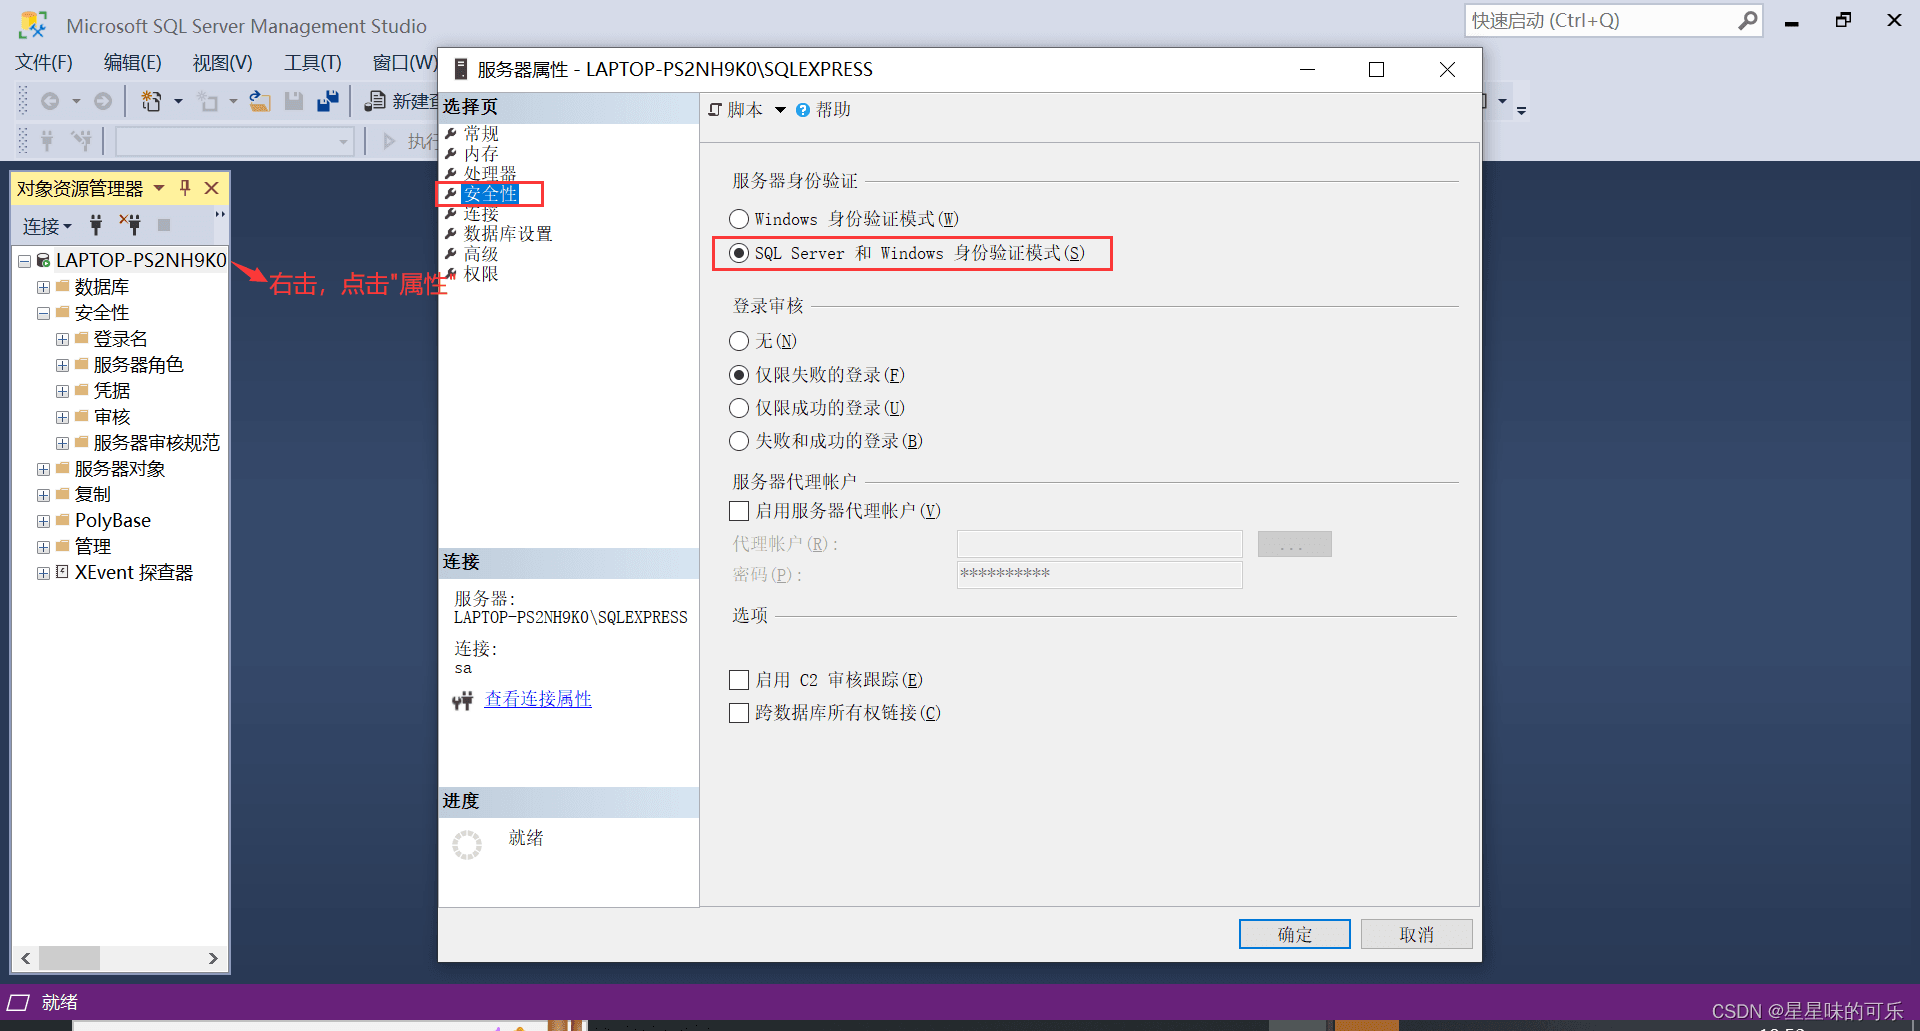Screen dimensions: 1920x1031
Task: Click Object Explorer connect plug icon
Action: click(96, 225)
